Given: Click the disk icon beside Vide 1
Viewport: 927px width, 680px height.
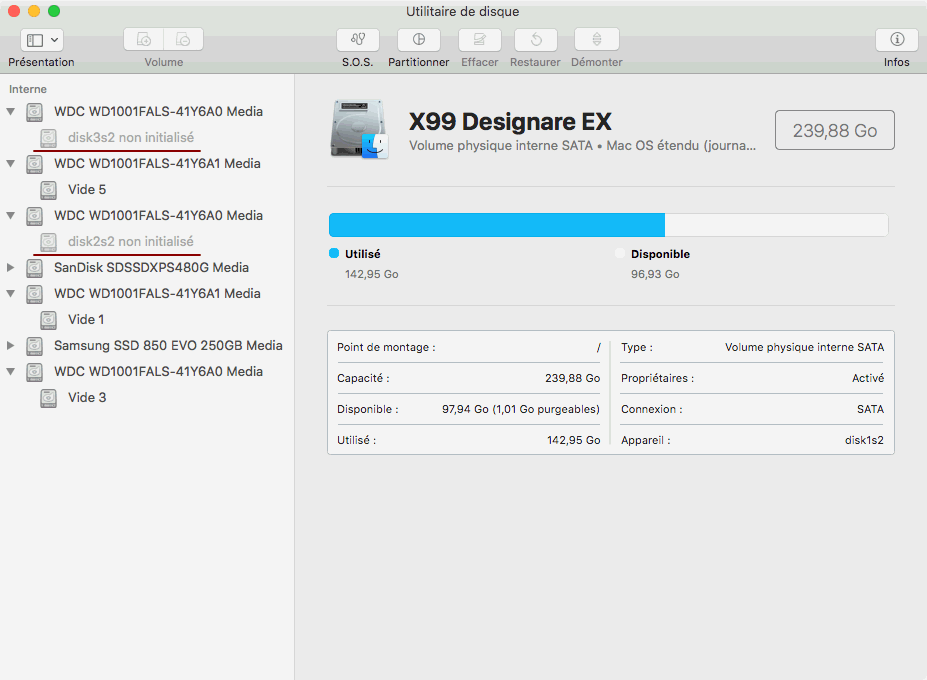Looking at the screenshot, I should coord(48,320).
